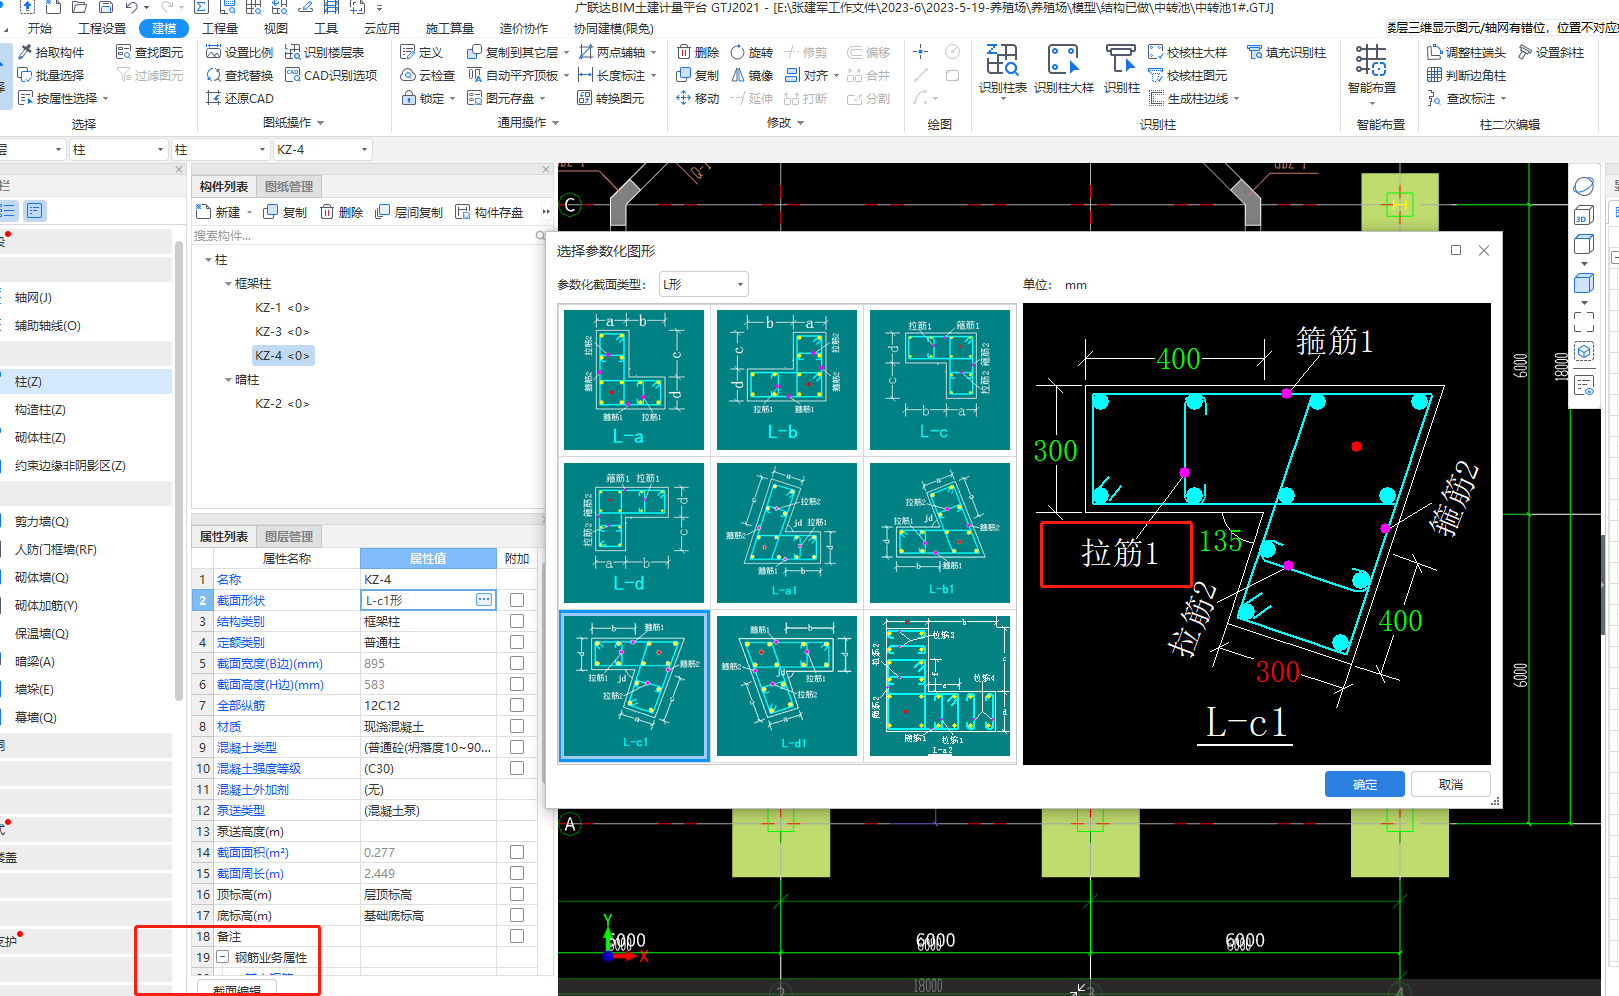Screen dimensions: 1619x996
Task: Toggle the 附加 checkbox for 结构类别
Action: coord(517,621)
